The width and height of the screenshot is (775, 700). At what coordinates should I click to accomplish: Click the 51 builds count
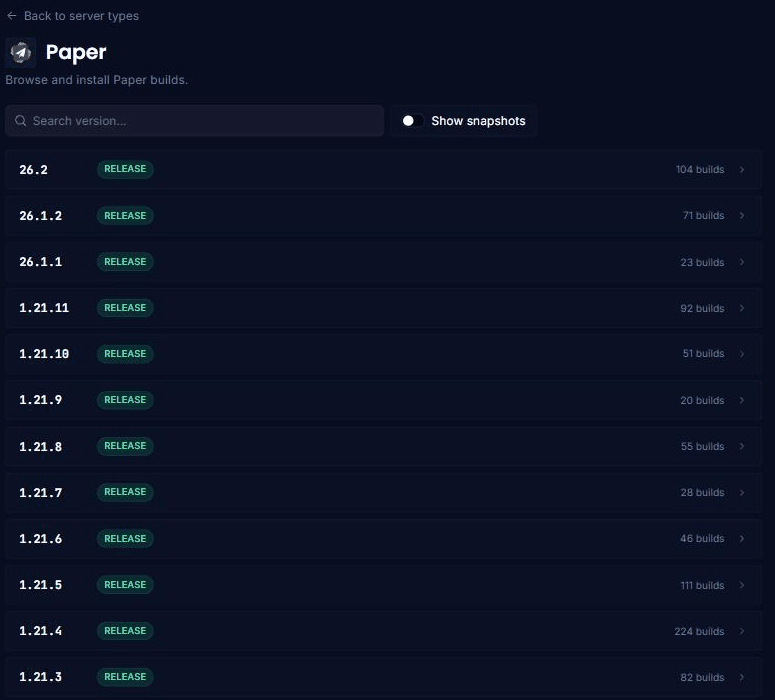pos(703,354)
